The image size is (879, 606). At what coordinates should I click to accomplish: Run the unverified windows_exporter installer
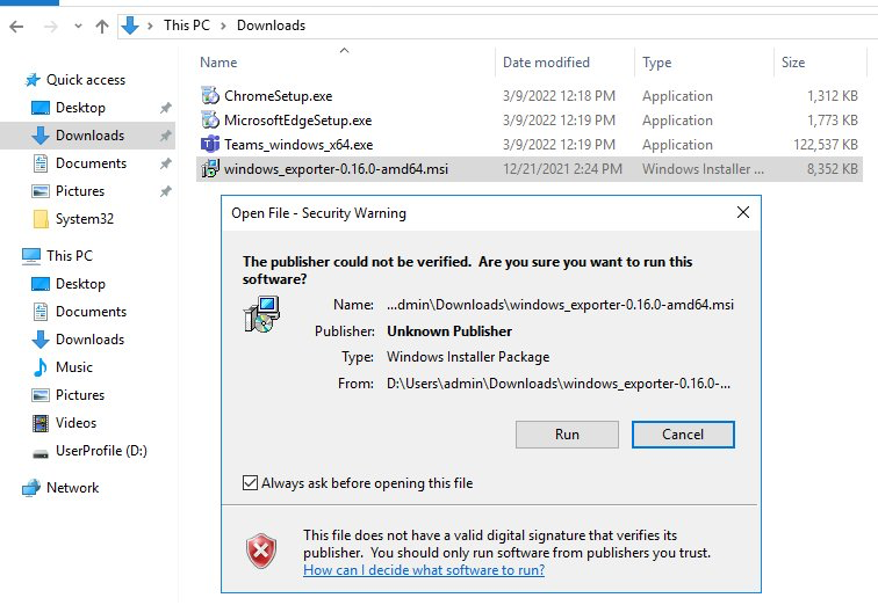[x=566, y=434]
